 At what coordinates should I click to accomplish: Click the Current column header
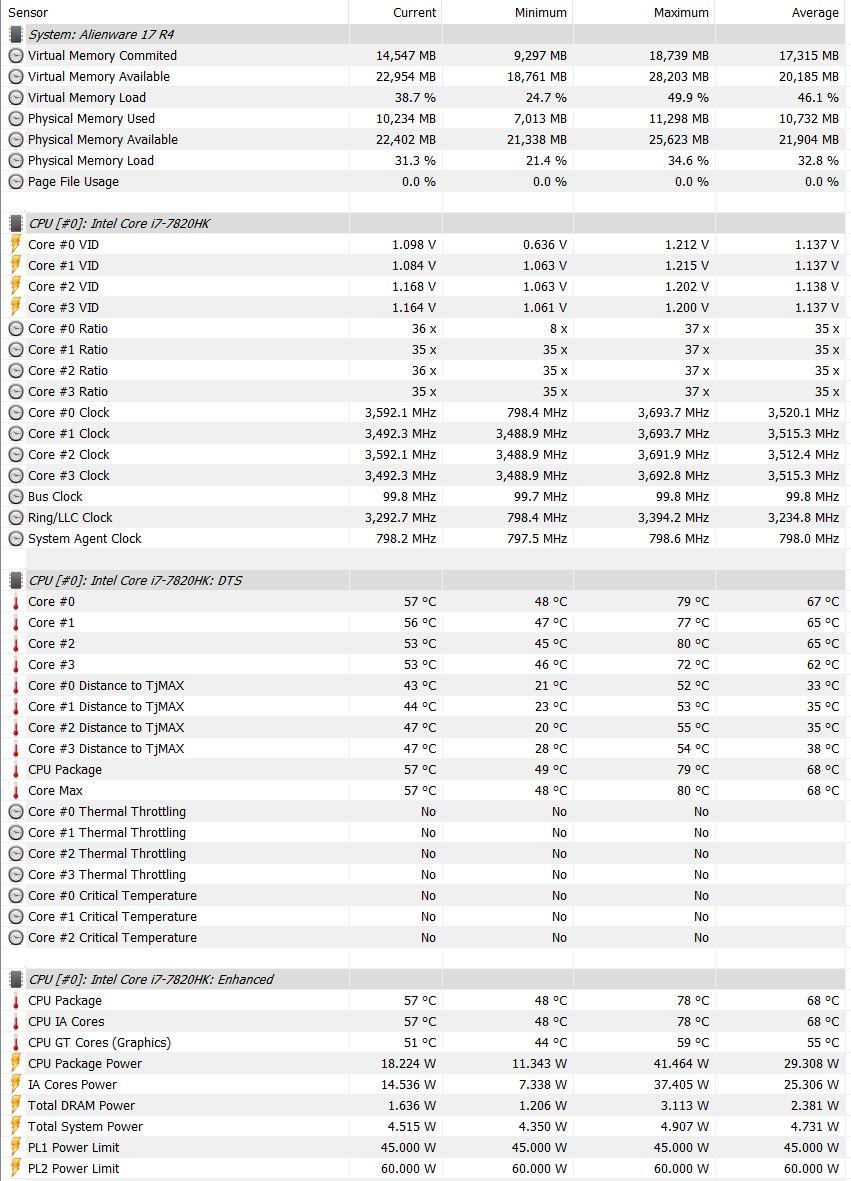tap(414, 12)
